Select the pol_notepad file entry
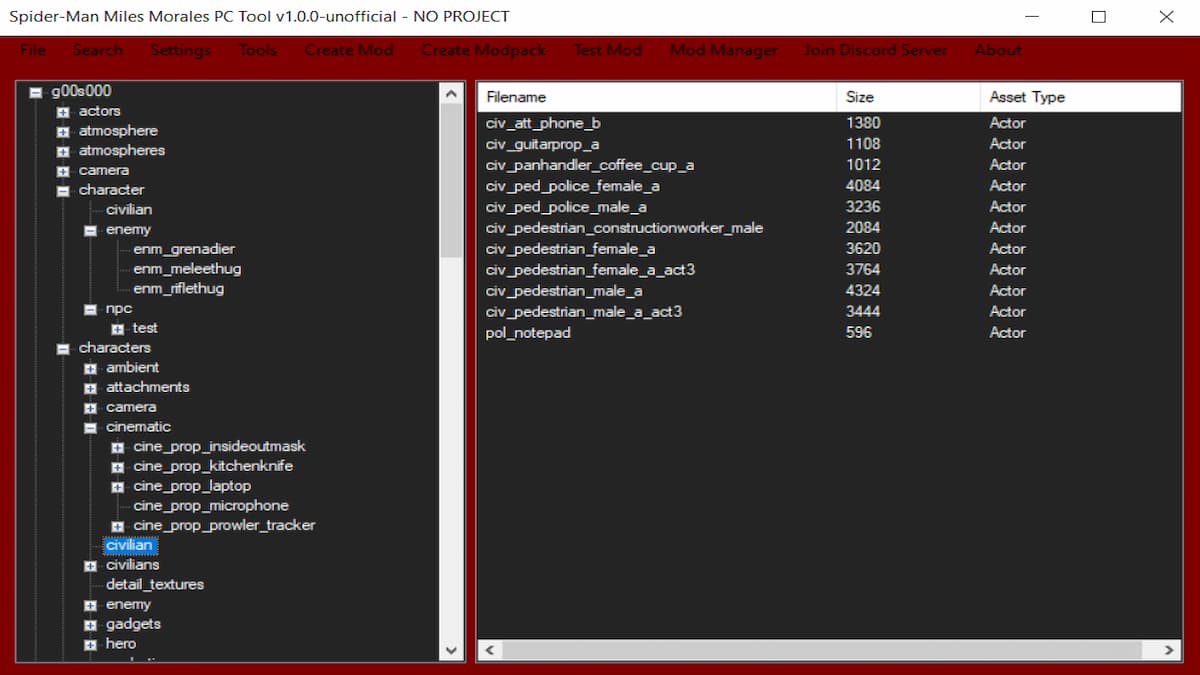This screenshot has width=1200, height=675. coord(528,333)
